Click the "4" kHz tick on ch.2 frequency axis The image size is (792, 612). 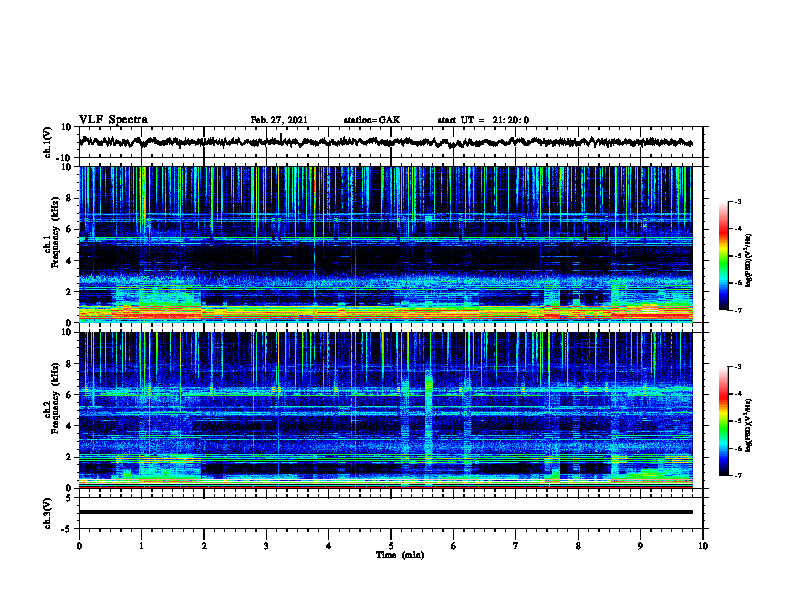(69, 426)
